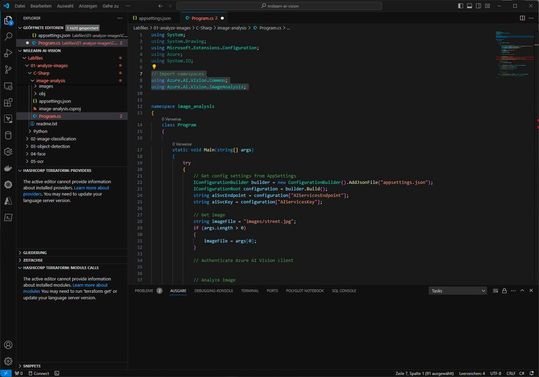Expand the Gliederung section
539x377 pixels.
[35, 253]
